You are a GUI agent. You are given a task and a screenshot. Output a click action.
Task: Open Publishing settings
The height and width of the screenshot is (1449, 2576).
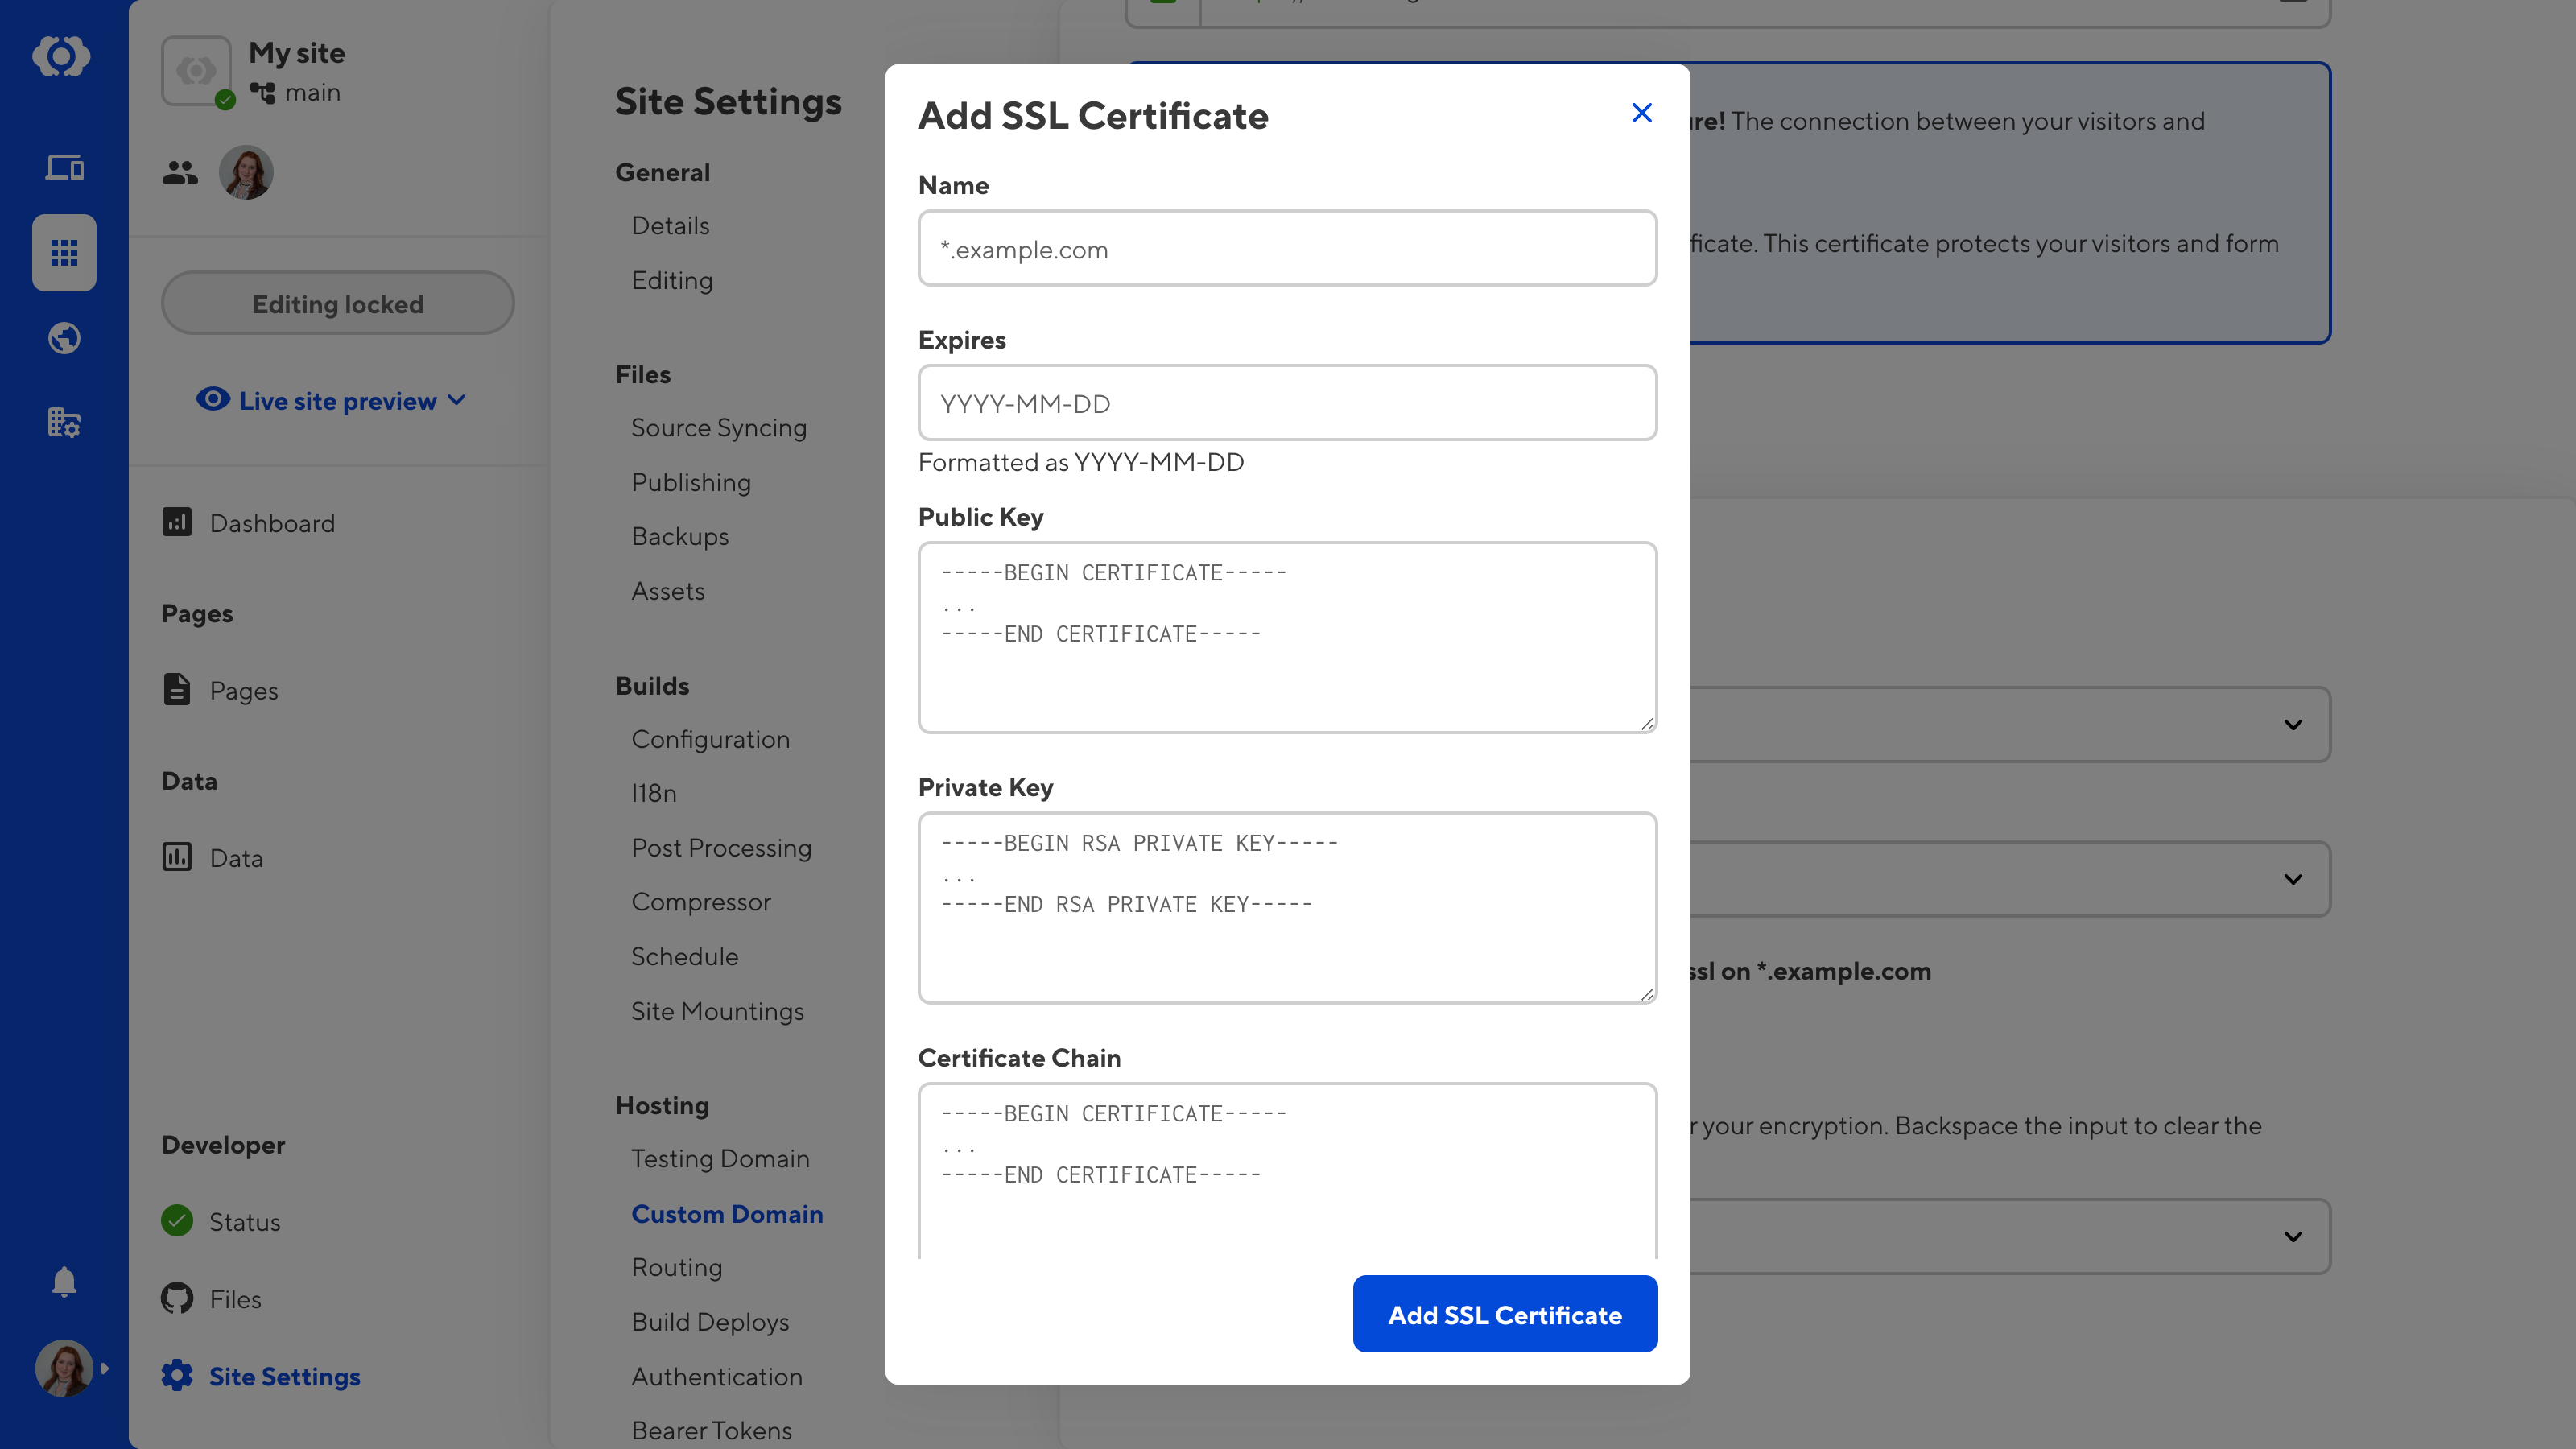tap(691, 482)
